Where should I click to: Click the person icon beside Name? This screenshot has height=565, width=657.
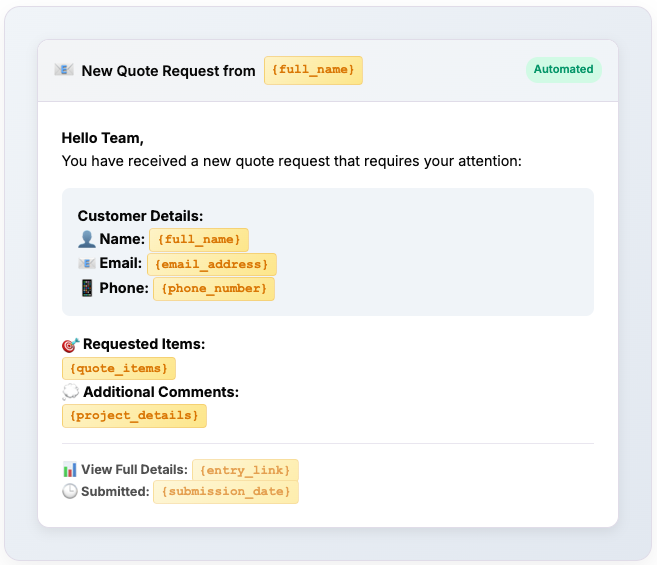[x=87, y=239]
